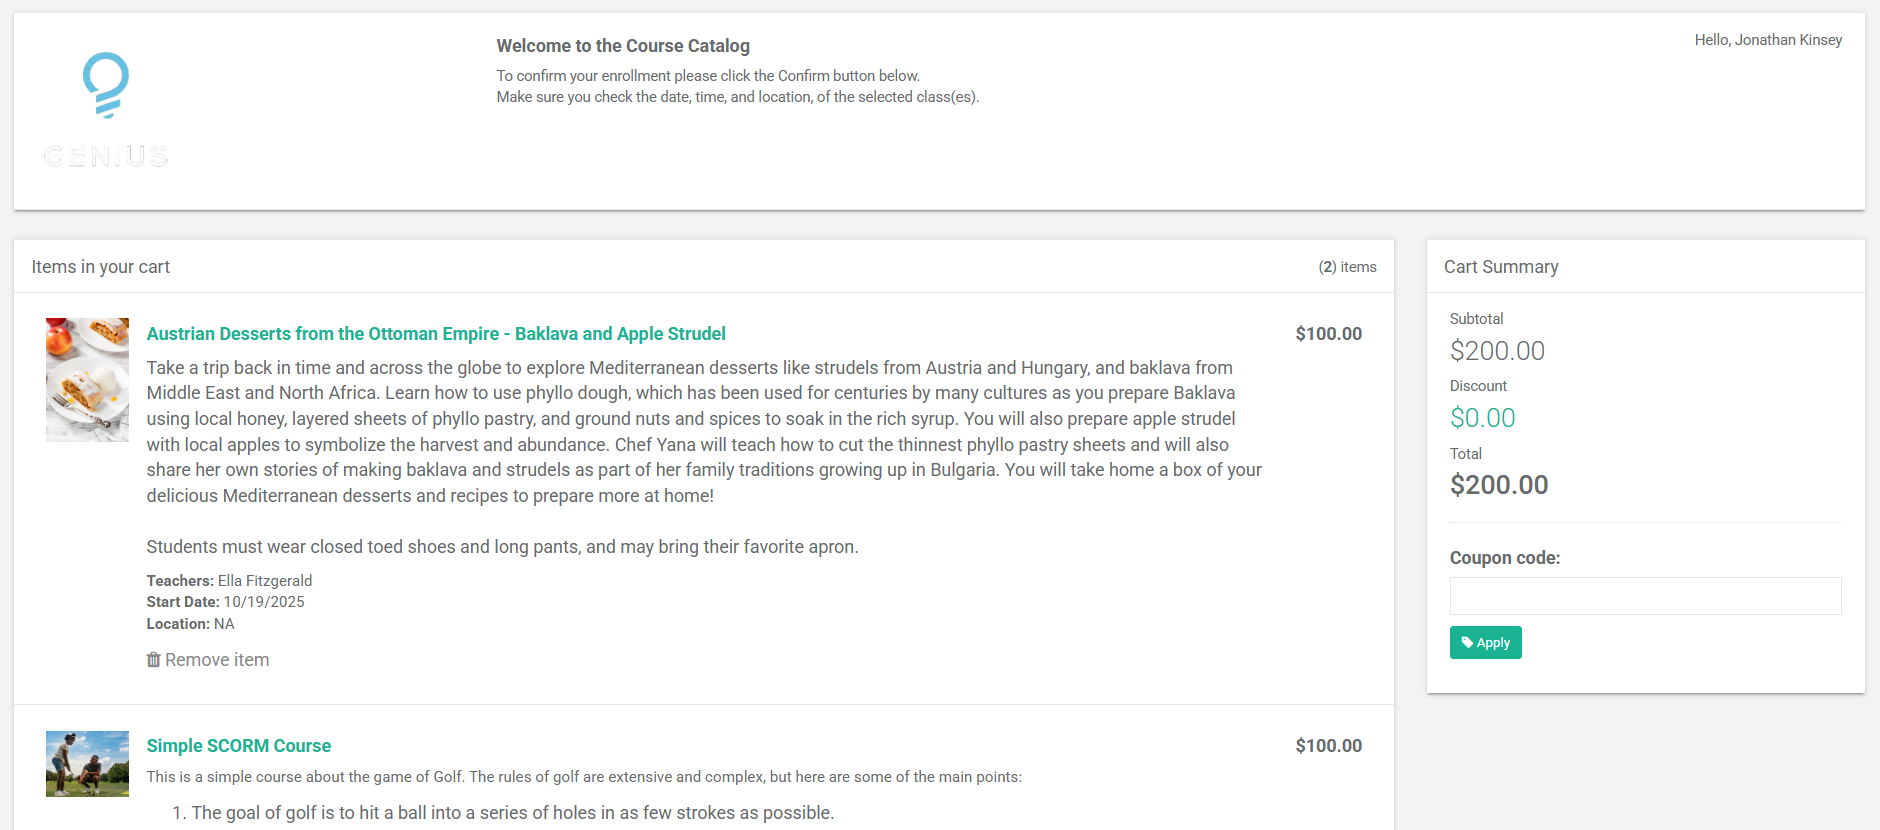The width and height of the screenshot is (1880, 830).
Task: Open the Simple SCORM Course link
Action: [238, 746]
